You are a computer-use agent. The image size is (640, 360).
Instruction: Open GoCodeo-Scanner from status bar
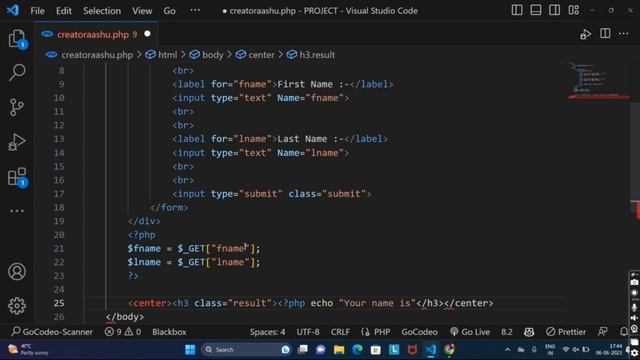[x=52, y=332]
